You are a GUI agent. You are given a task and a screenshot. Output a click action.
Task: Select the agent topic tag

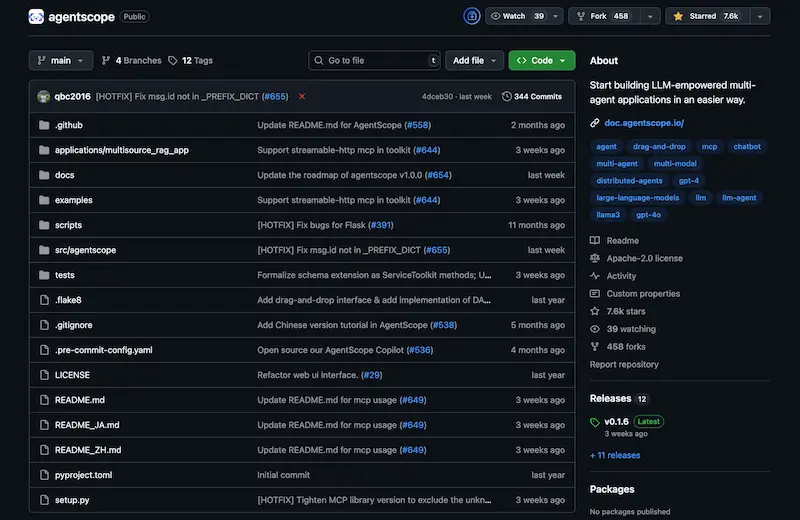coord(606,146)
